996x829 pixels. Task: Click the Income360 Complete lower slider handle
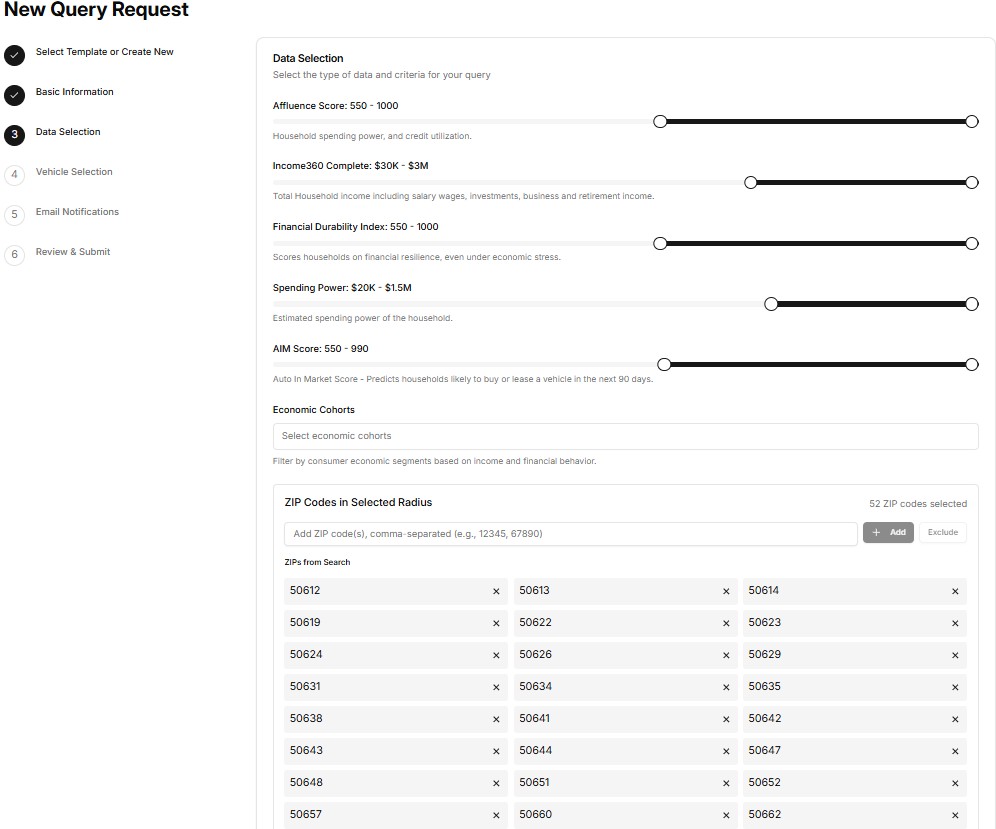pos(751,182)
